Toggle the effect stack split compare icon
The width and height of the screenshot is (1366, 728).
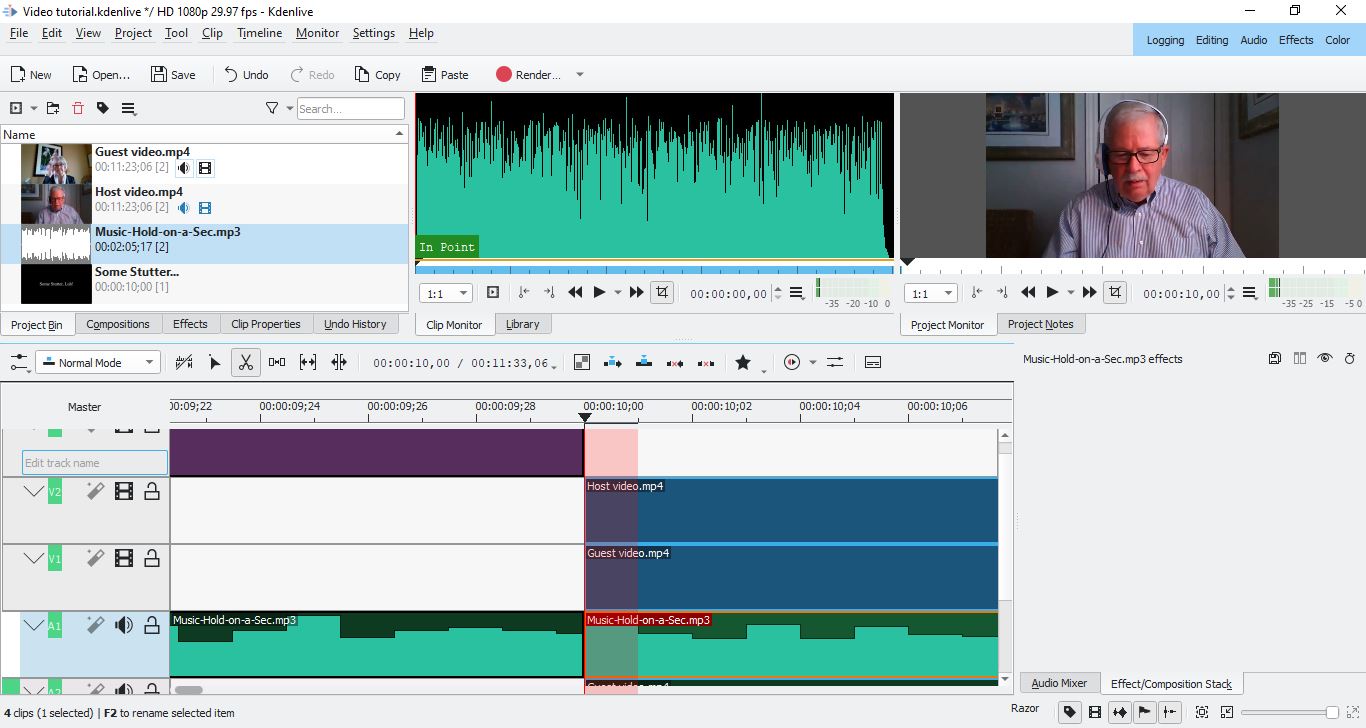point(1300,358)
